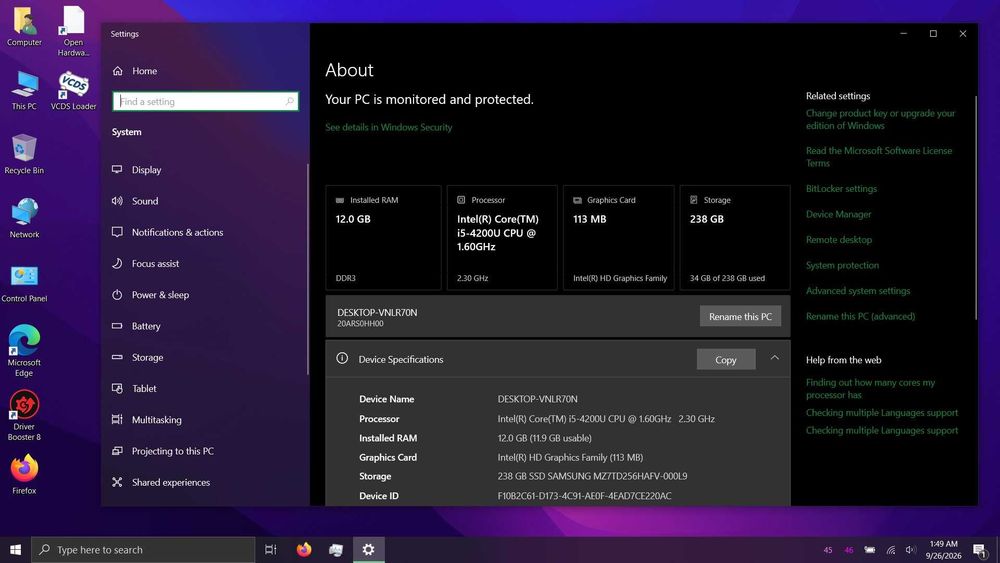Click the About page vertical scrollbar

tap(976, 208)
